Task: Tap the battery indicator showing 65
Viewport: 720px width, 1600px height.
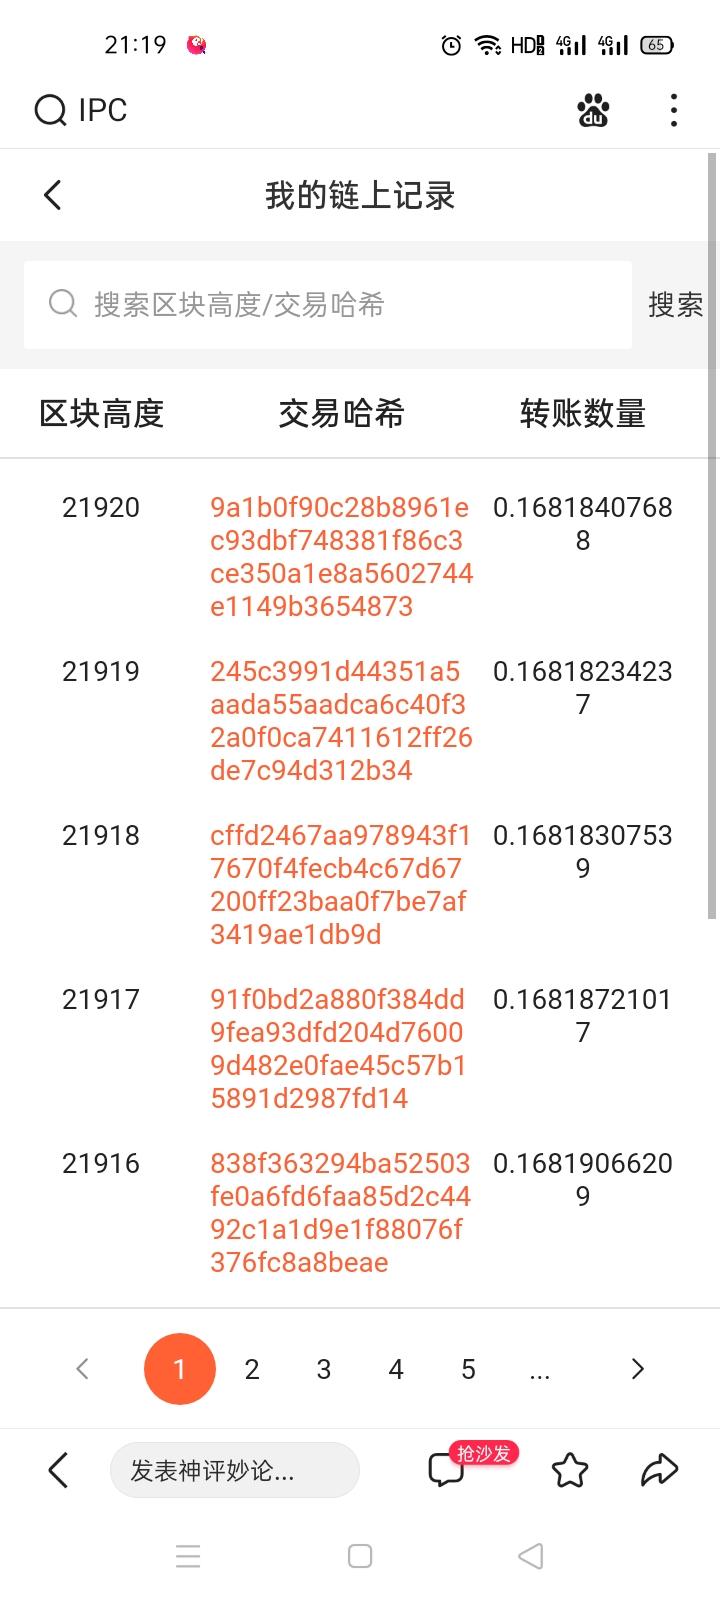Action: tap(657, 44)
